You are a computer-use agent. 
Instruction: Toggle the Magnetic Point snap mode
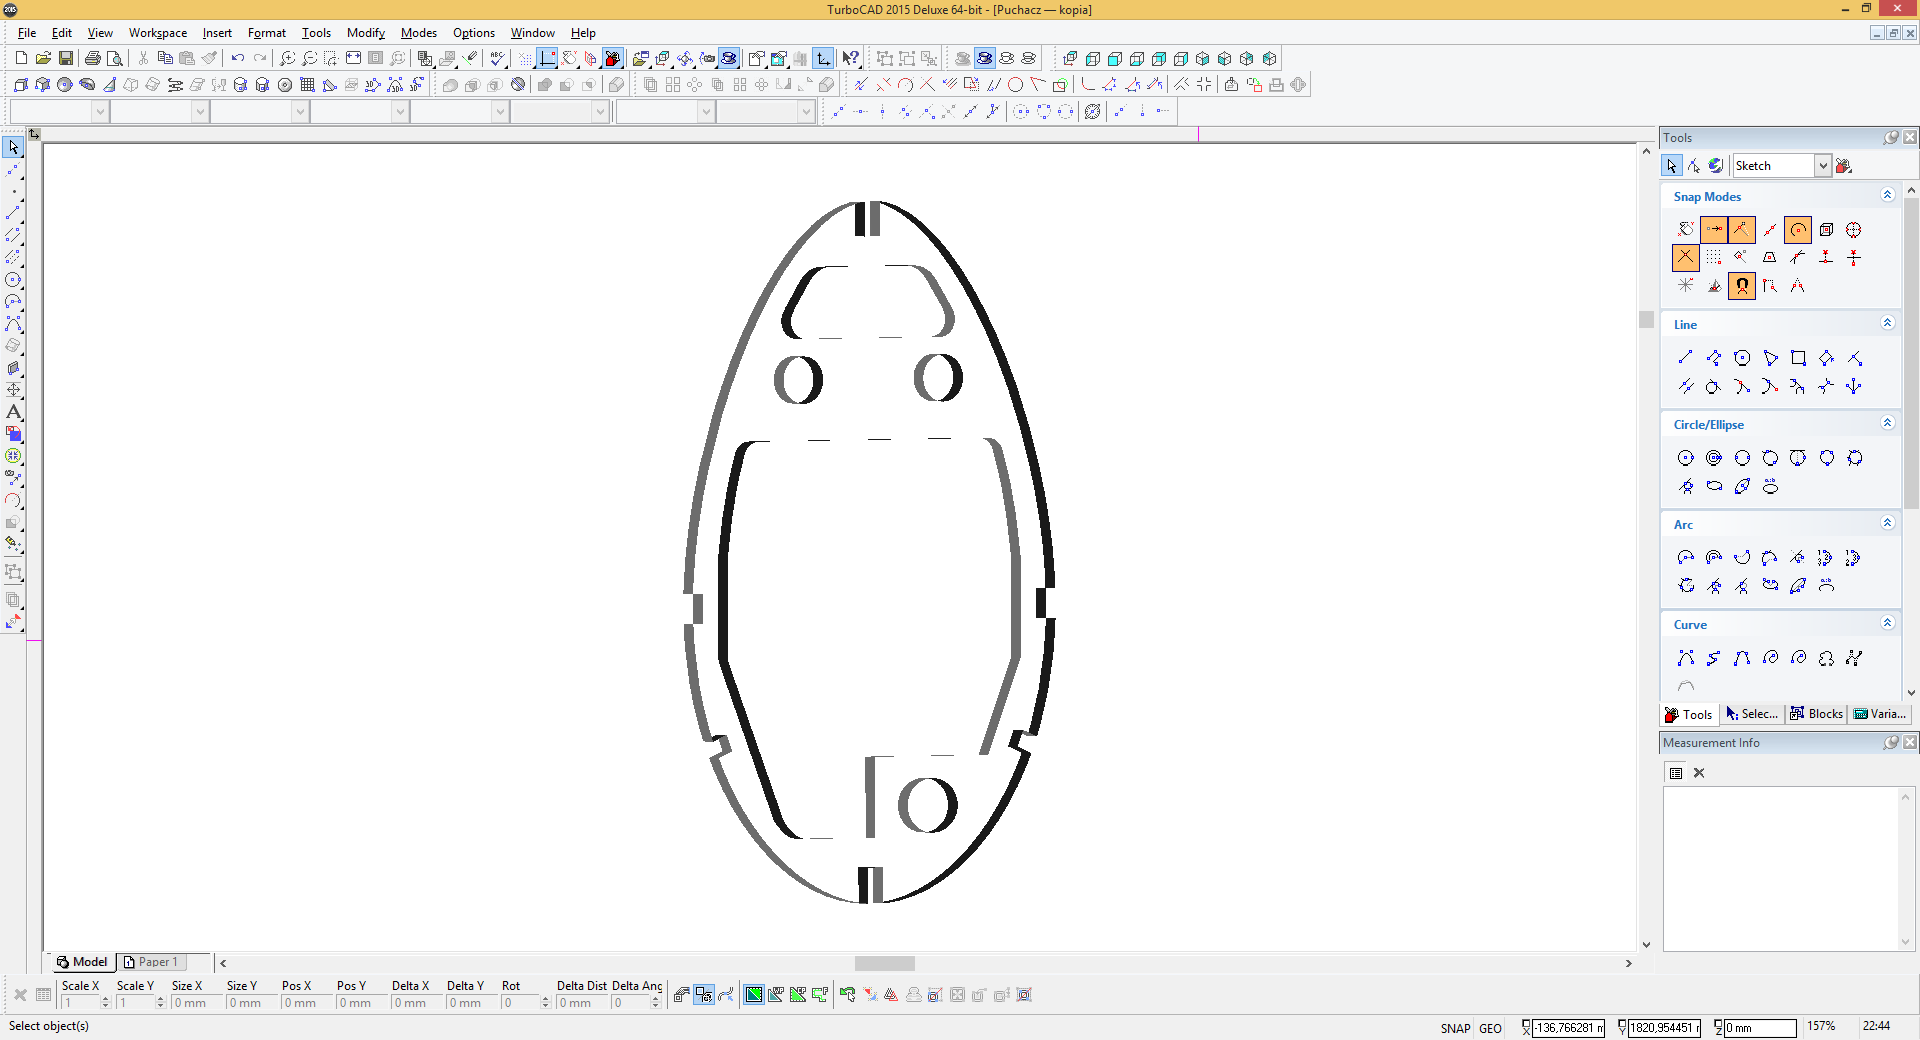point(1742,286)
